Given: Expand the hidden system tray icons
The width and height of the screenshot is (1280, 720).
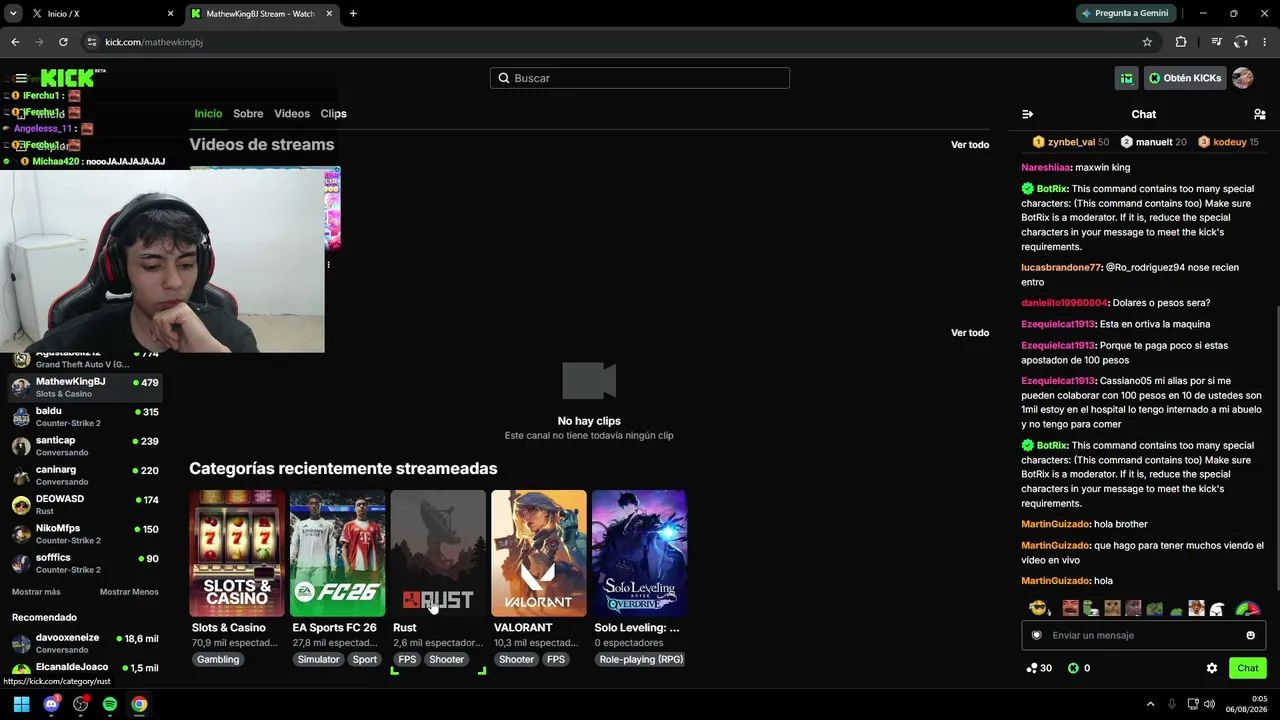Looking at the screenshot, I should [1150, 704].
